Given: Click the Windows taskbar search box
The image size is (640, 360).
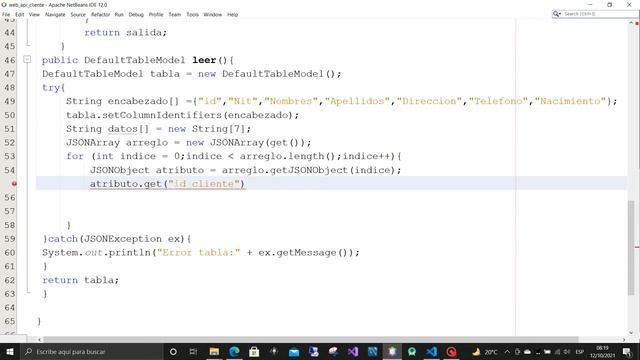Looking at the screenshot, I should coord(91,351).
